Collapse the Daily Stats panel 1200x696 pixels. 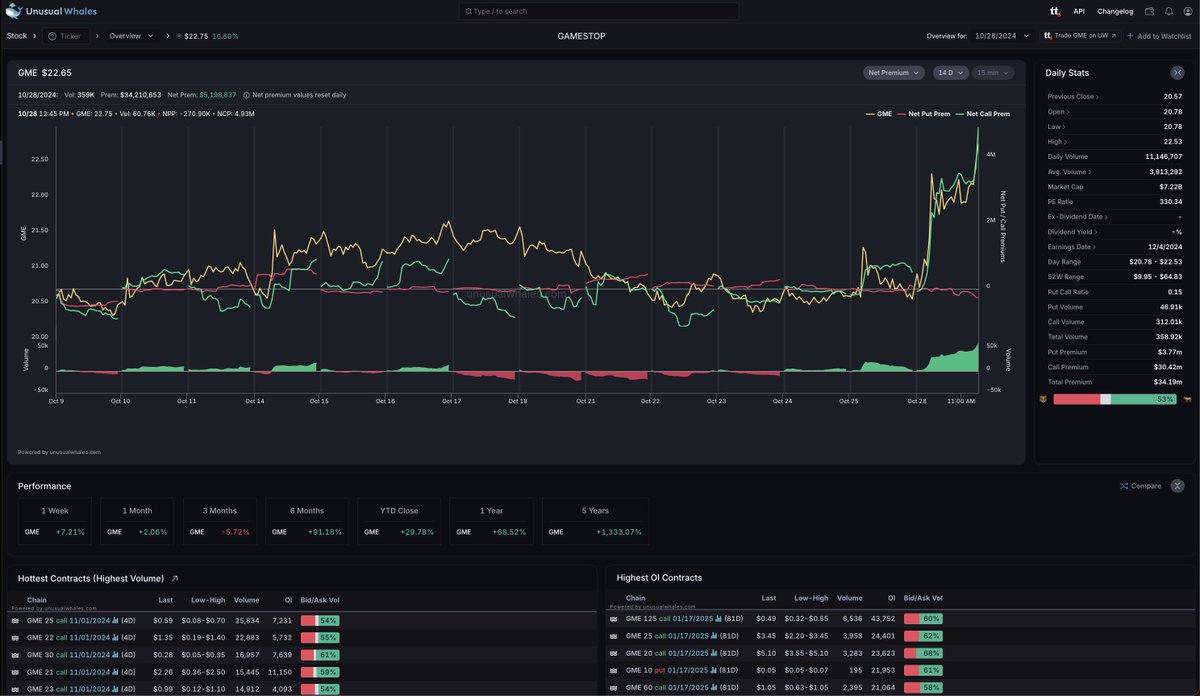(x=1177, y=73)
